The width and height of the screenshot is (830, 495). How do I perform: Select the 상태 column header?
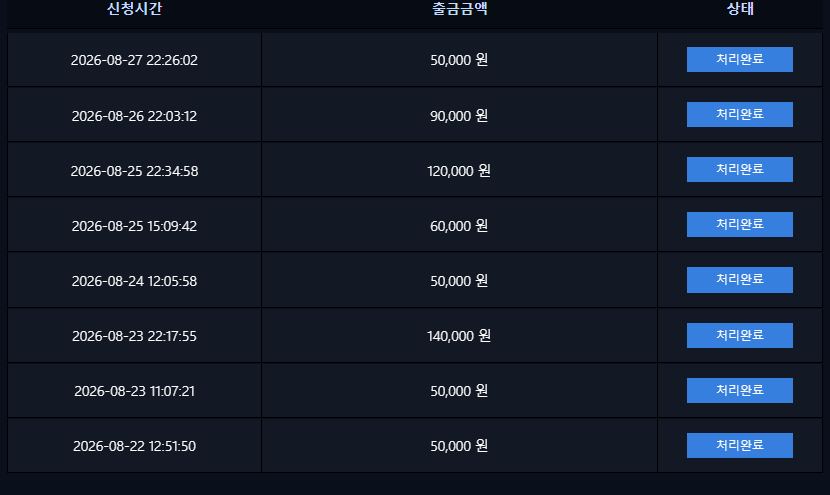pos(740,9)
